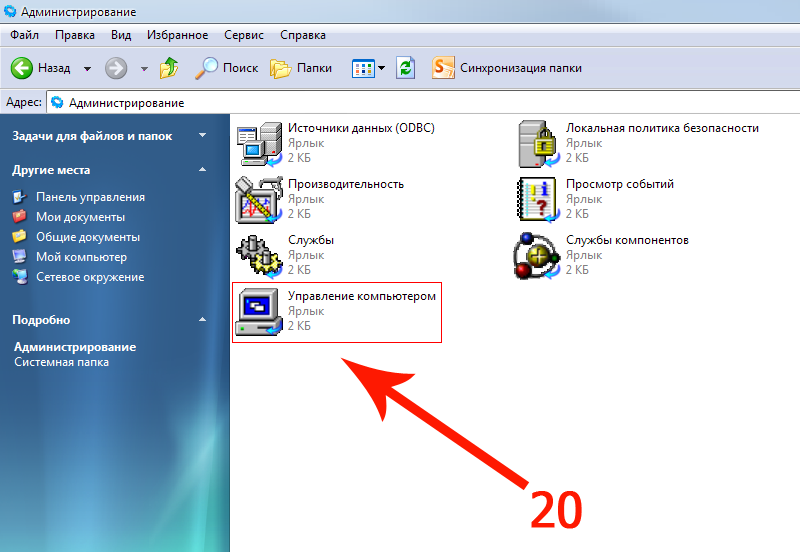This screenshot has width=800, height=552.
Task: Click the Задачи для файлов и папок heading
Action: tap(92, 136)
